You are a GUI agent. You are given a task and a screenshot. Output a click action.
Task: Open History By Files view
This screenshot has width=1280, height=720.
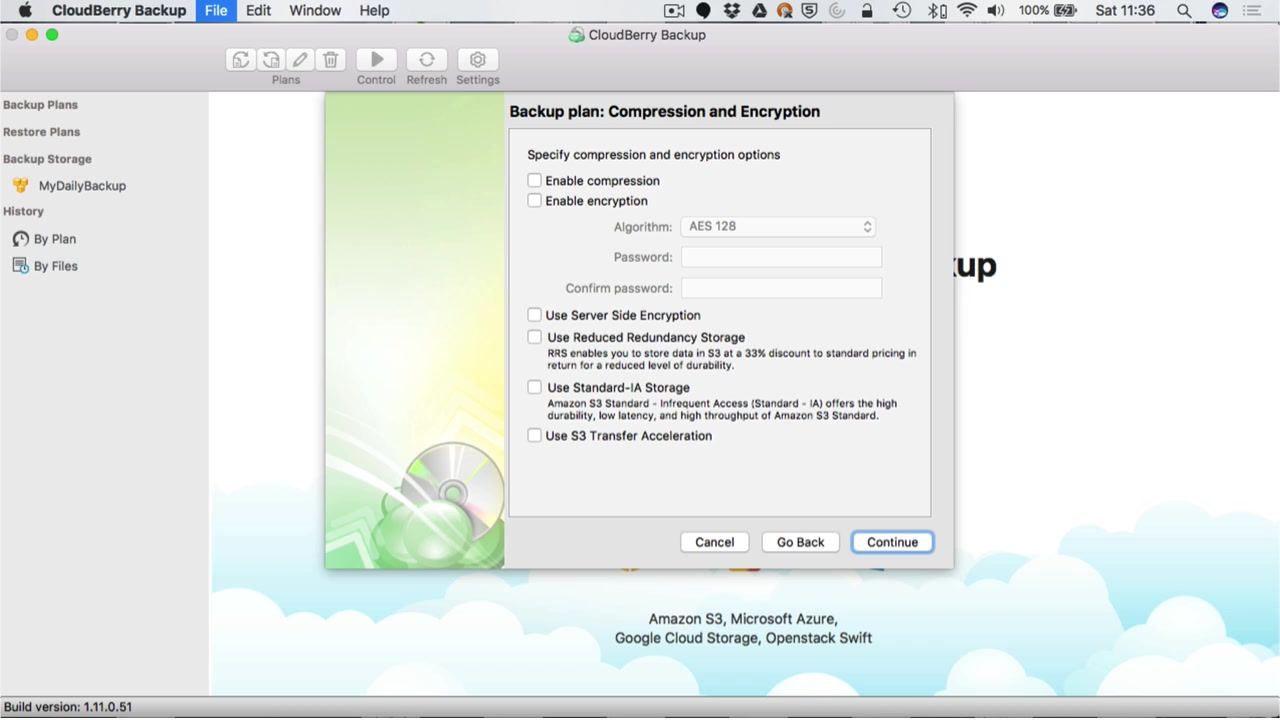click(44, 266)
